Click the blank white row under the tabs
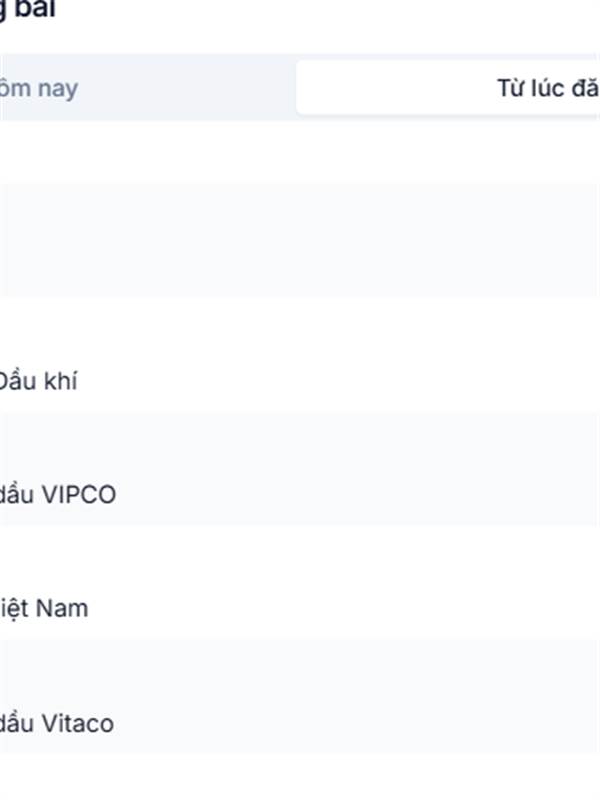This screenshot has height=800, width=600. pyautogui.click(x=300, y=152)
